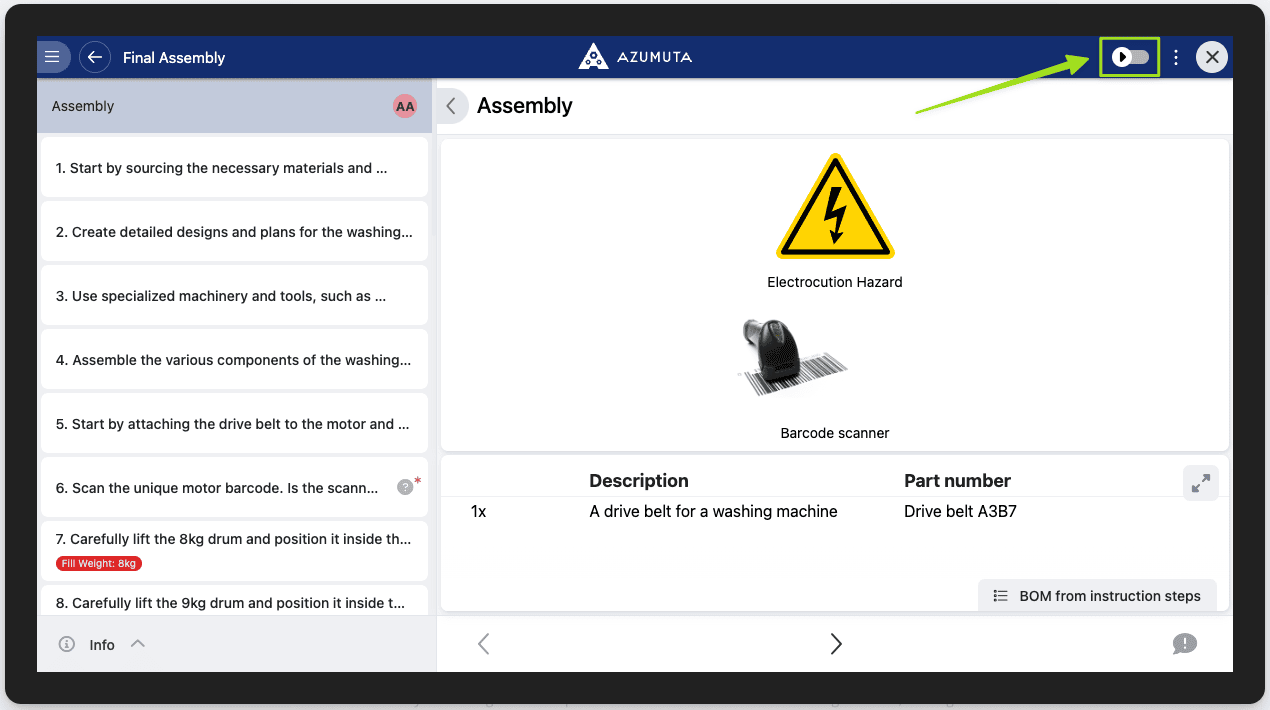Screen dimensions: 1270x710
Task: Click the help icon on step 6
Action: tap(405, 487)
